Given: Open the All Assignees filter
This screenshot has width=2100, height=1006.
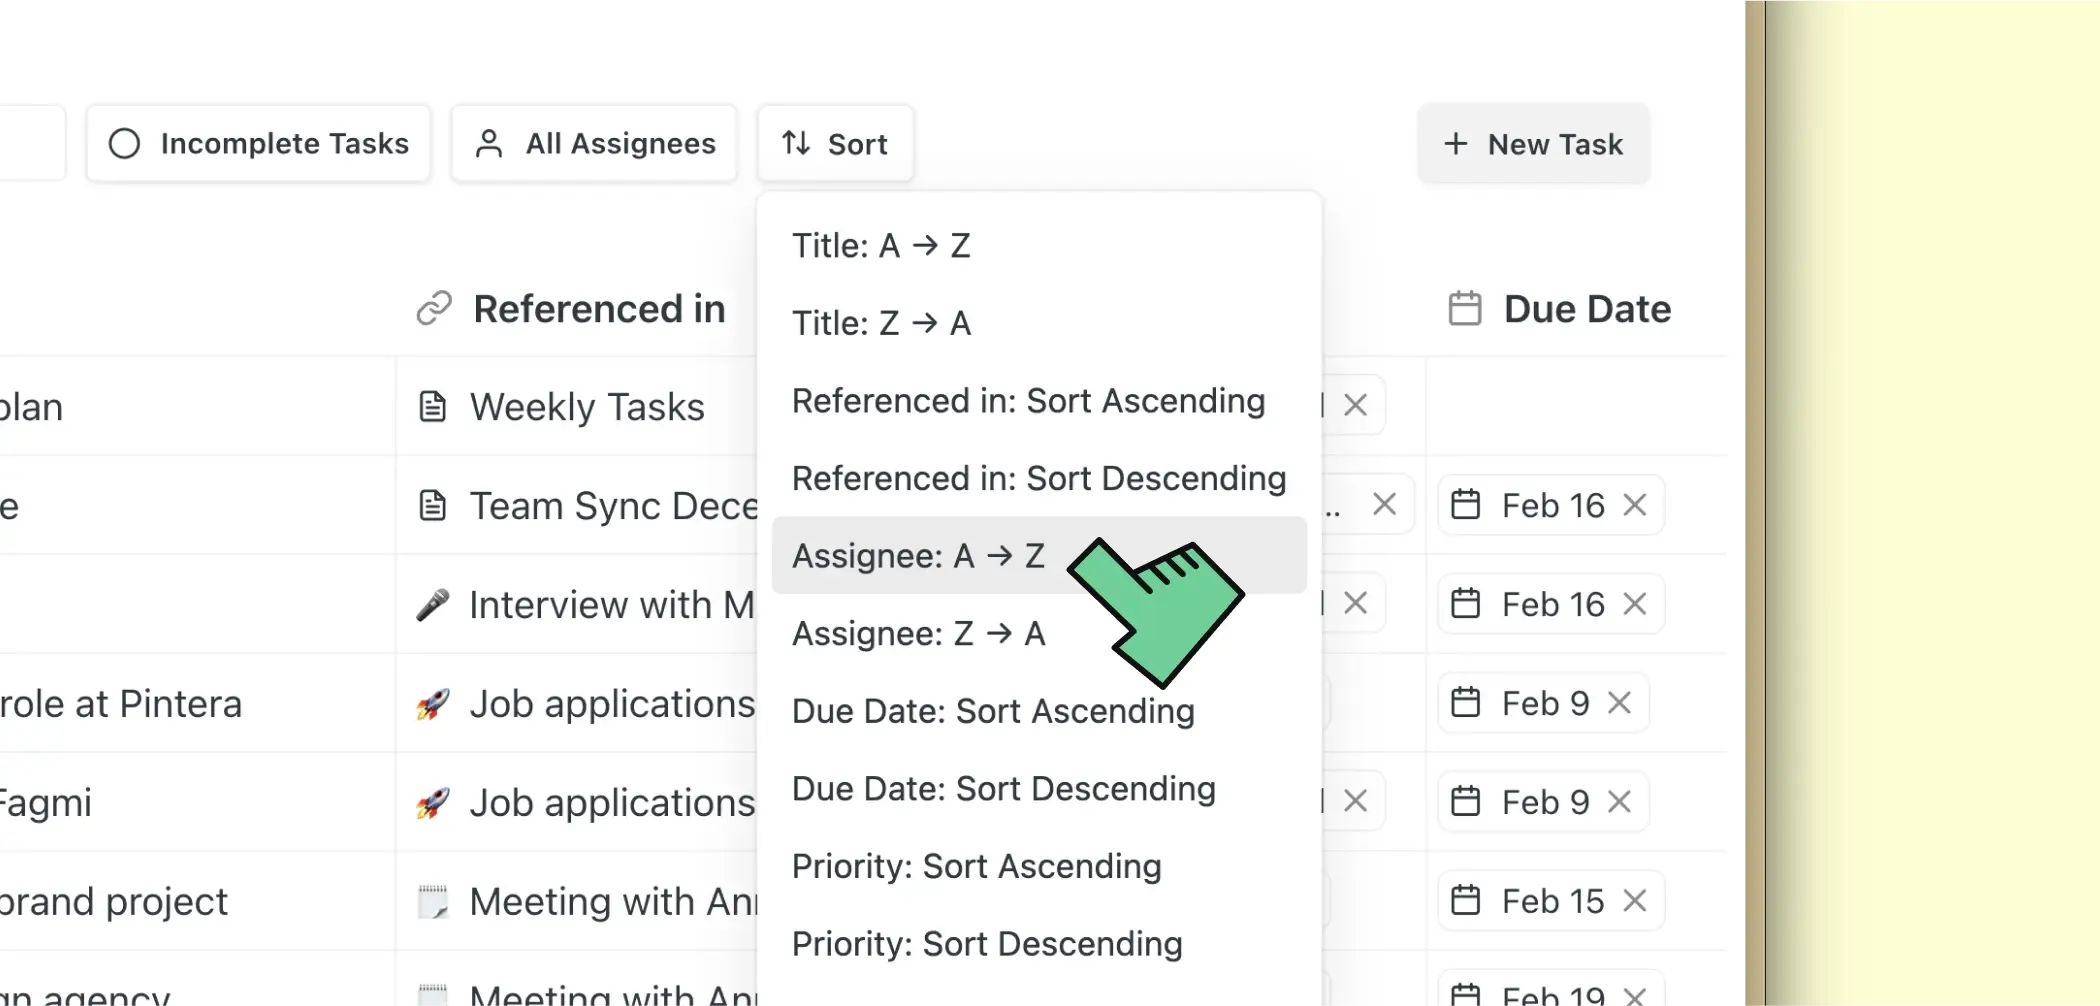Looking at the screenshot, I should coord(595,144).
